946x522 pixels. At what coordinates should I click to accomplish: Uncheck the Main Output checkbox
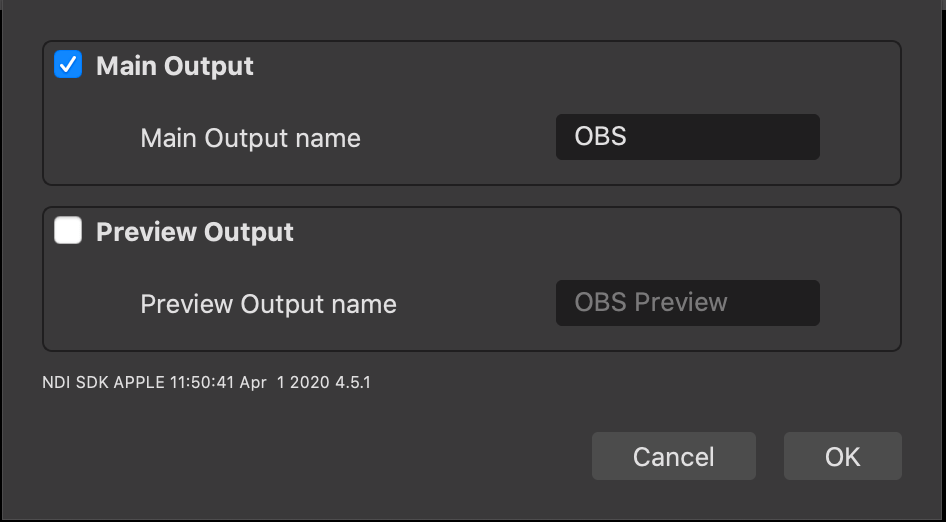pyautogui.click(x=68, y=65)
